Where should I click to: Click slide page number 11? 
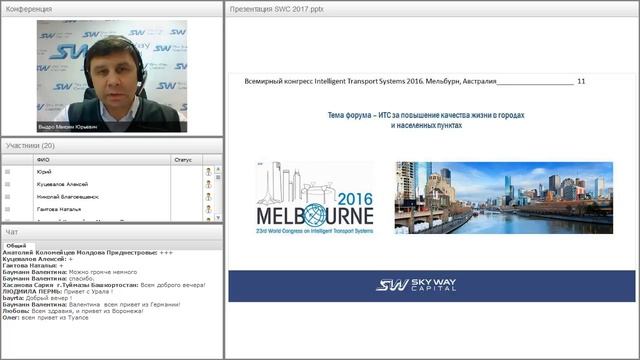(581, 81)
